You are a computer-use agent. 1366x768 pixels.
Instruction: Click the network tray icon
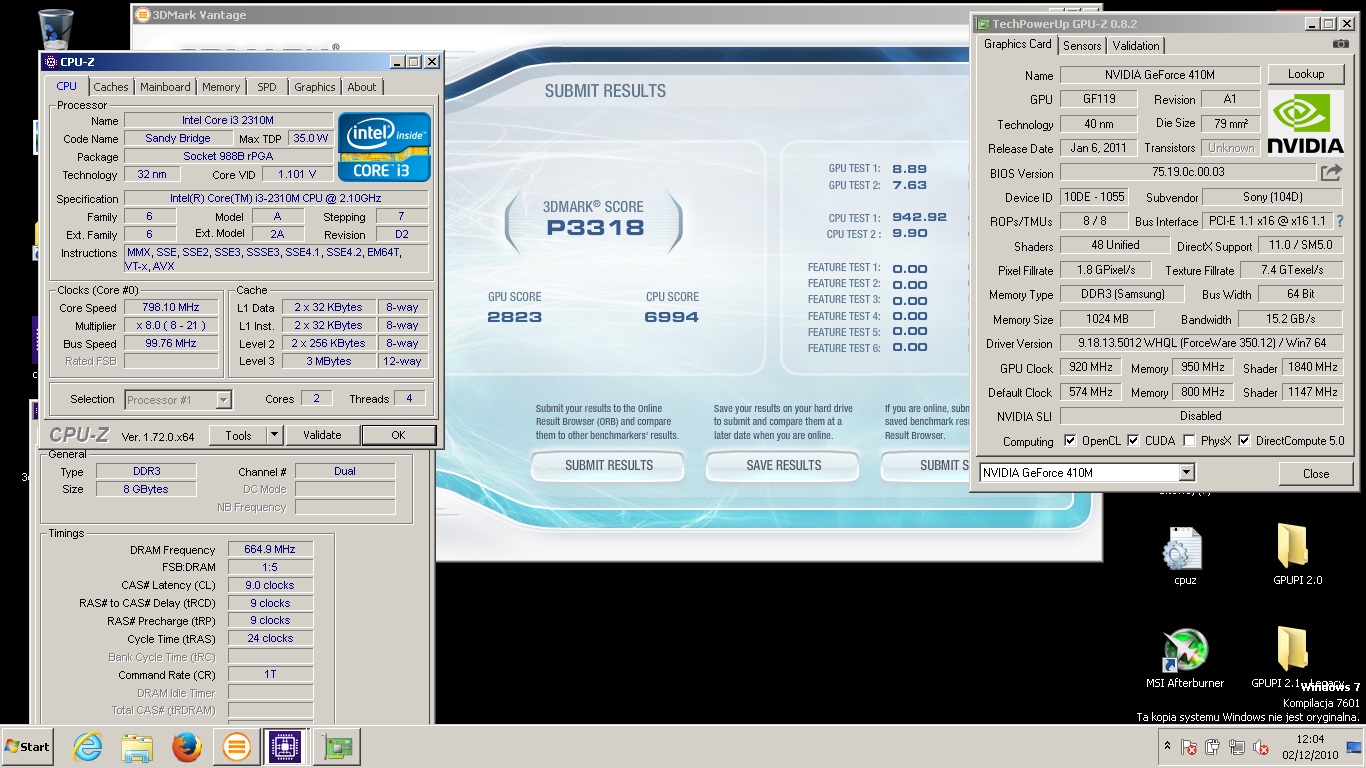(x=1237, y=747)
